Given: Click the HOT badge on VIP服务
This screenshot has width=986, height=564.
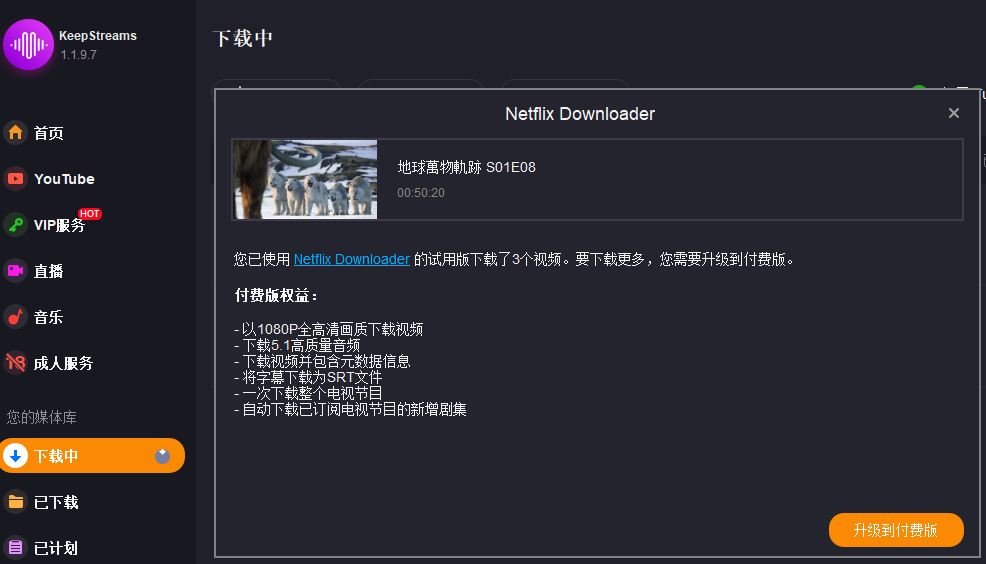Looking at the screenshot, I should click(x=89, y=214).
